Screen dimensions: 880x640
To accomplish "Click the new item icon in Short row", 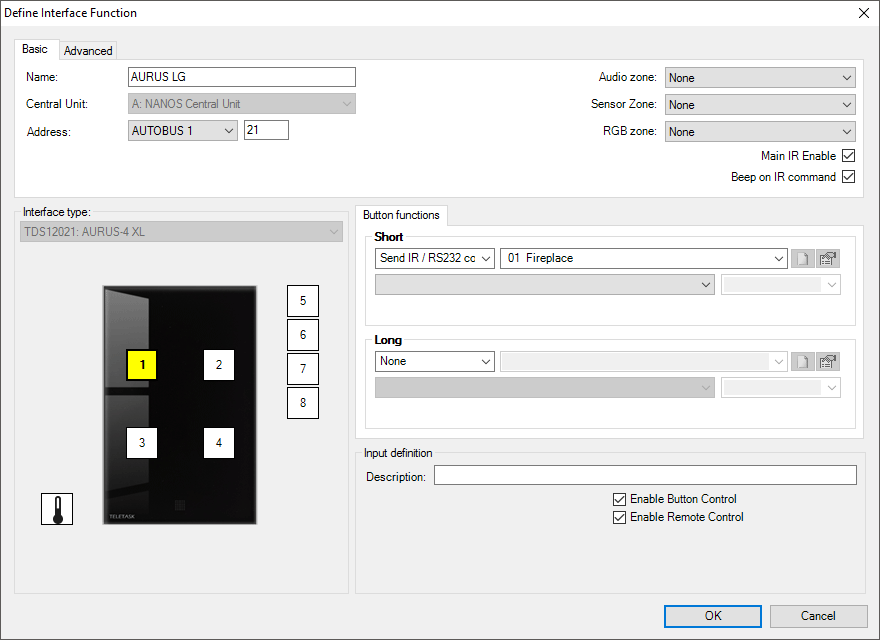I will tap(802, 258).
